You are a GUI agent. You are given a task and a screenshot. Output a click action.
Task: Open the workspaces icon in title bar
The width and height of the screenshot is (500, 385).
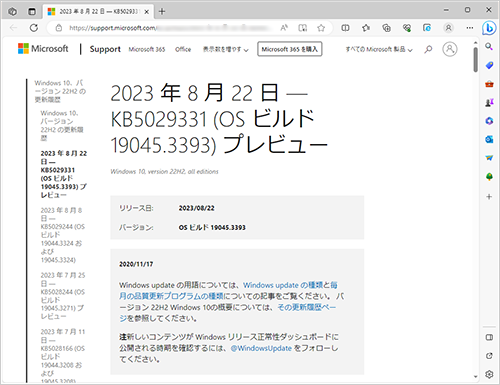click(x=13, y=12)
